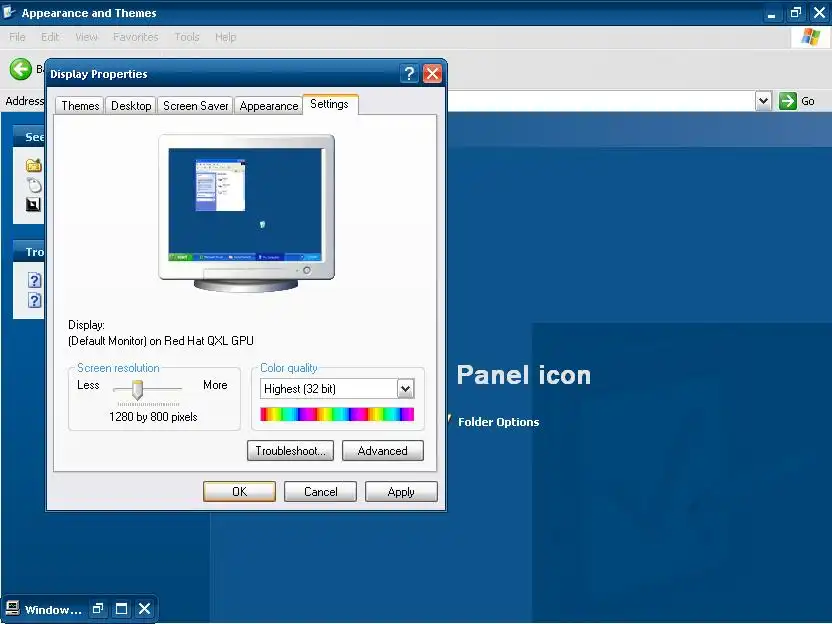The image size is (832, 624).
Task: Switch to the Appearance tab
Action: pos(268,106)
